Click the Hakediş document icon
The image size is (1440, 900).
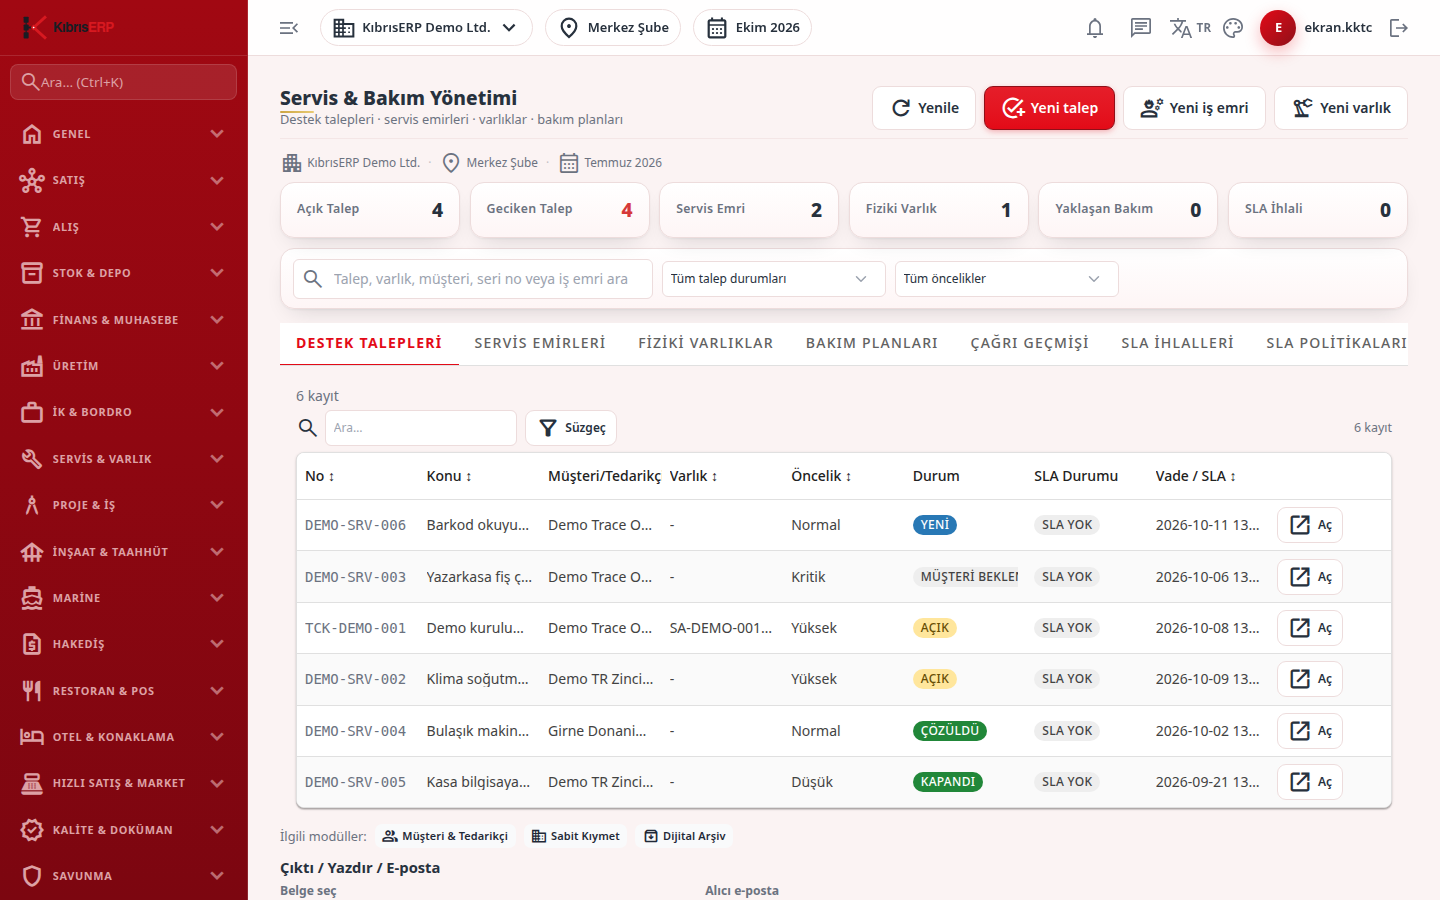[32, 644]
